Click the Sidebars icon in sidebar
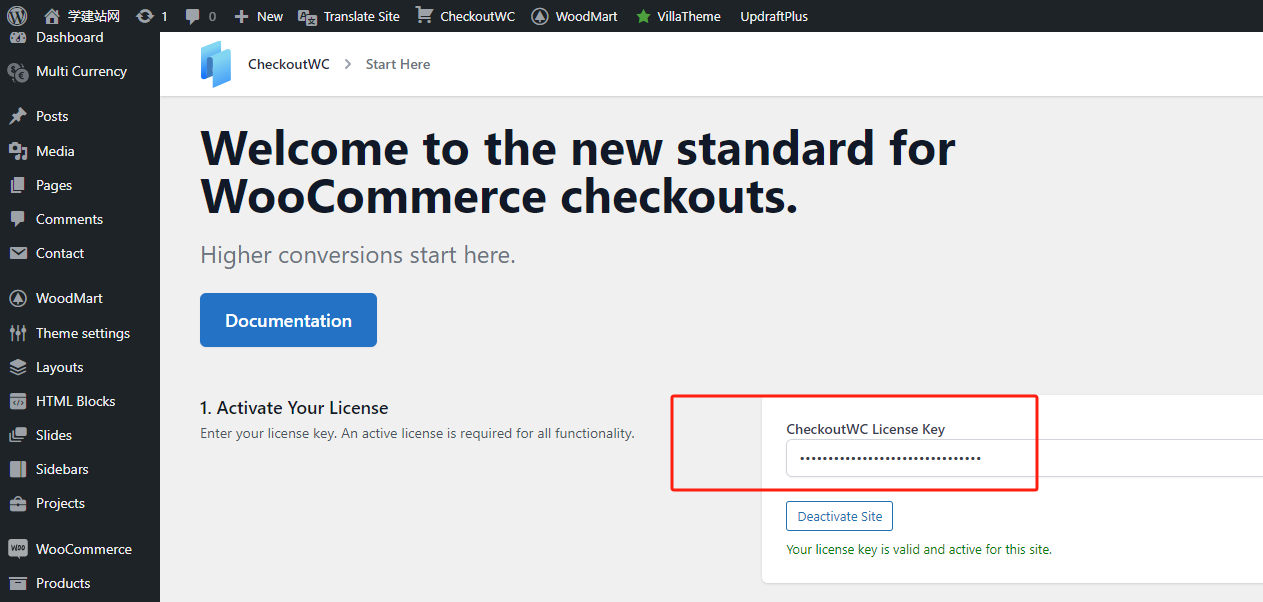 point(18,469)
